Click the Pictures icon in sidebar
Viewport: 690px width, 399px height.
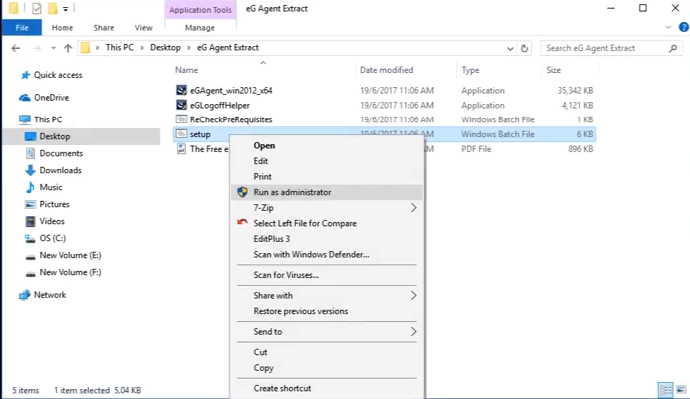[30, 204]
